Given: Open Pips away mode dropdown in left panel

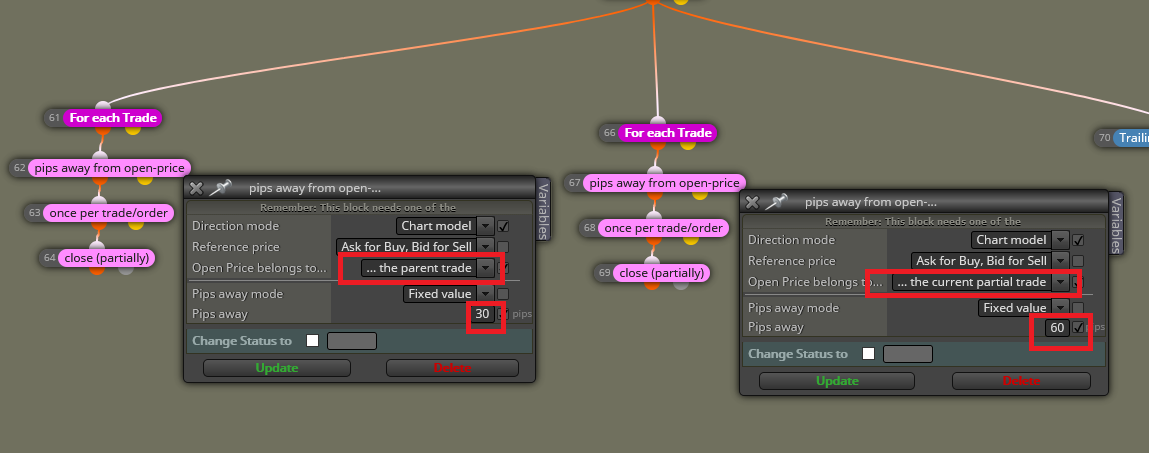Looking at the screenshot, I should (485, 294).
